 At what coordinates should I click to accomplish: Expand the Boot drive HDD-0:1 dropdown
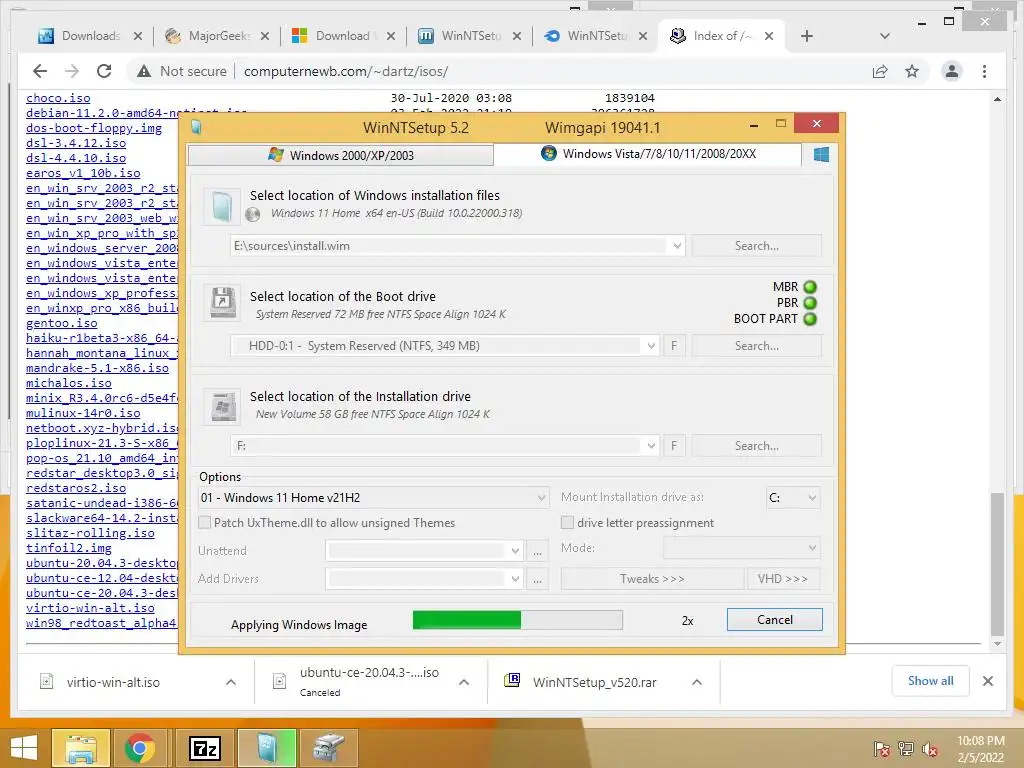650,346
